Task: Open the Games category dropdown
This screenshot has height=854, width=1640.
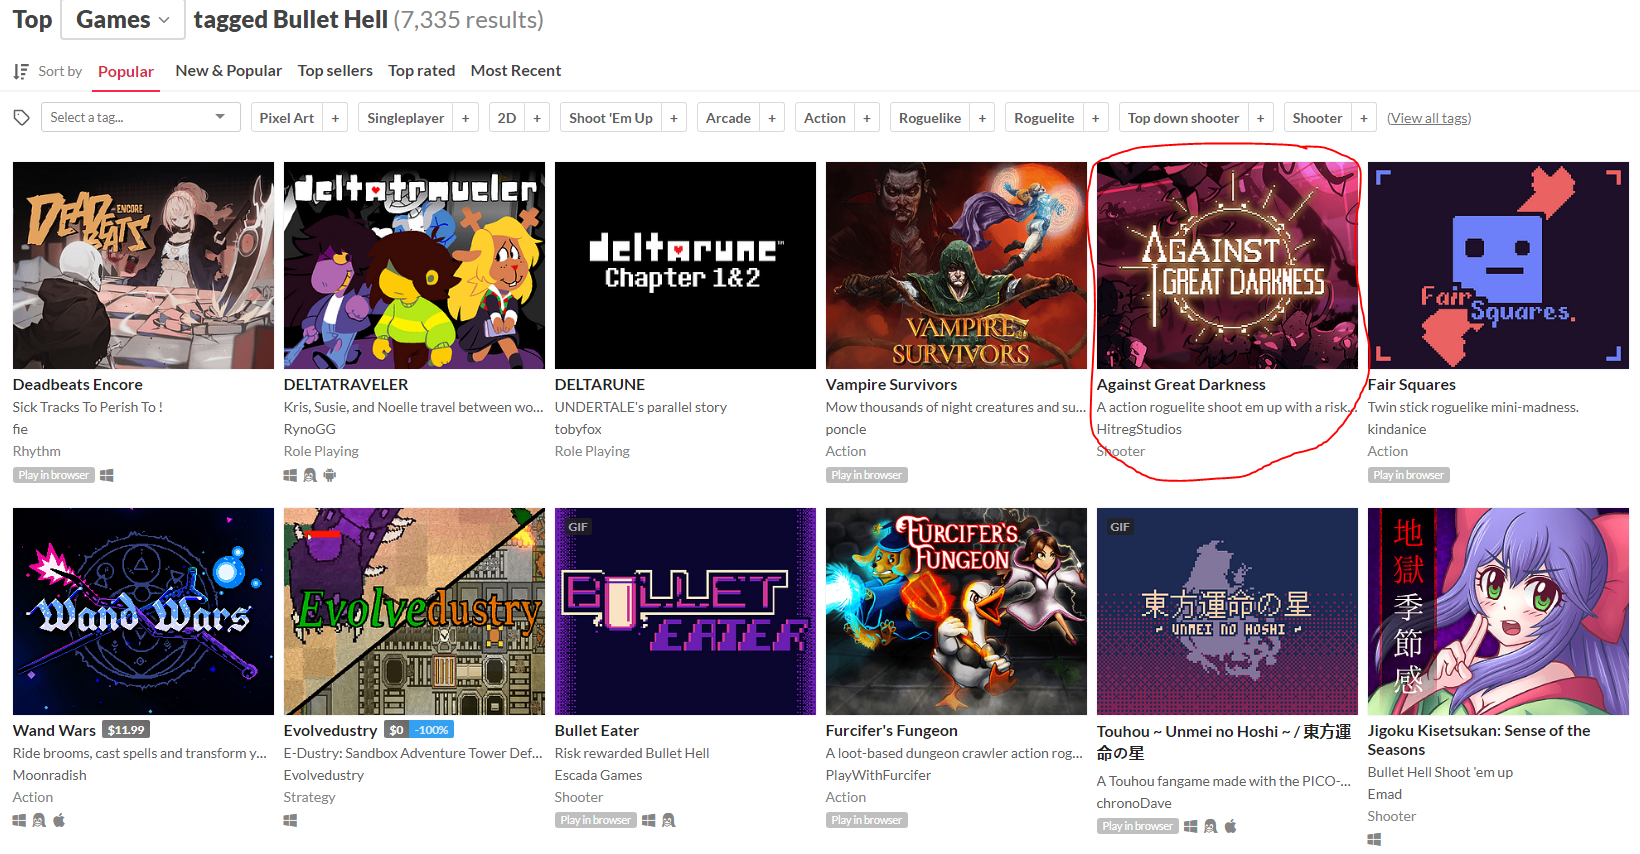Action: [x=123, y=20]
